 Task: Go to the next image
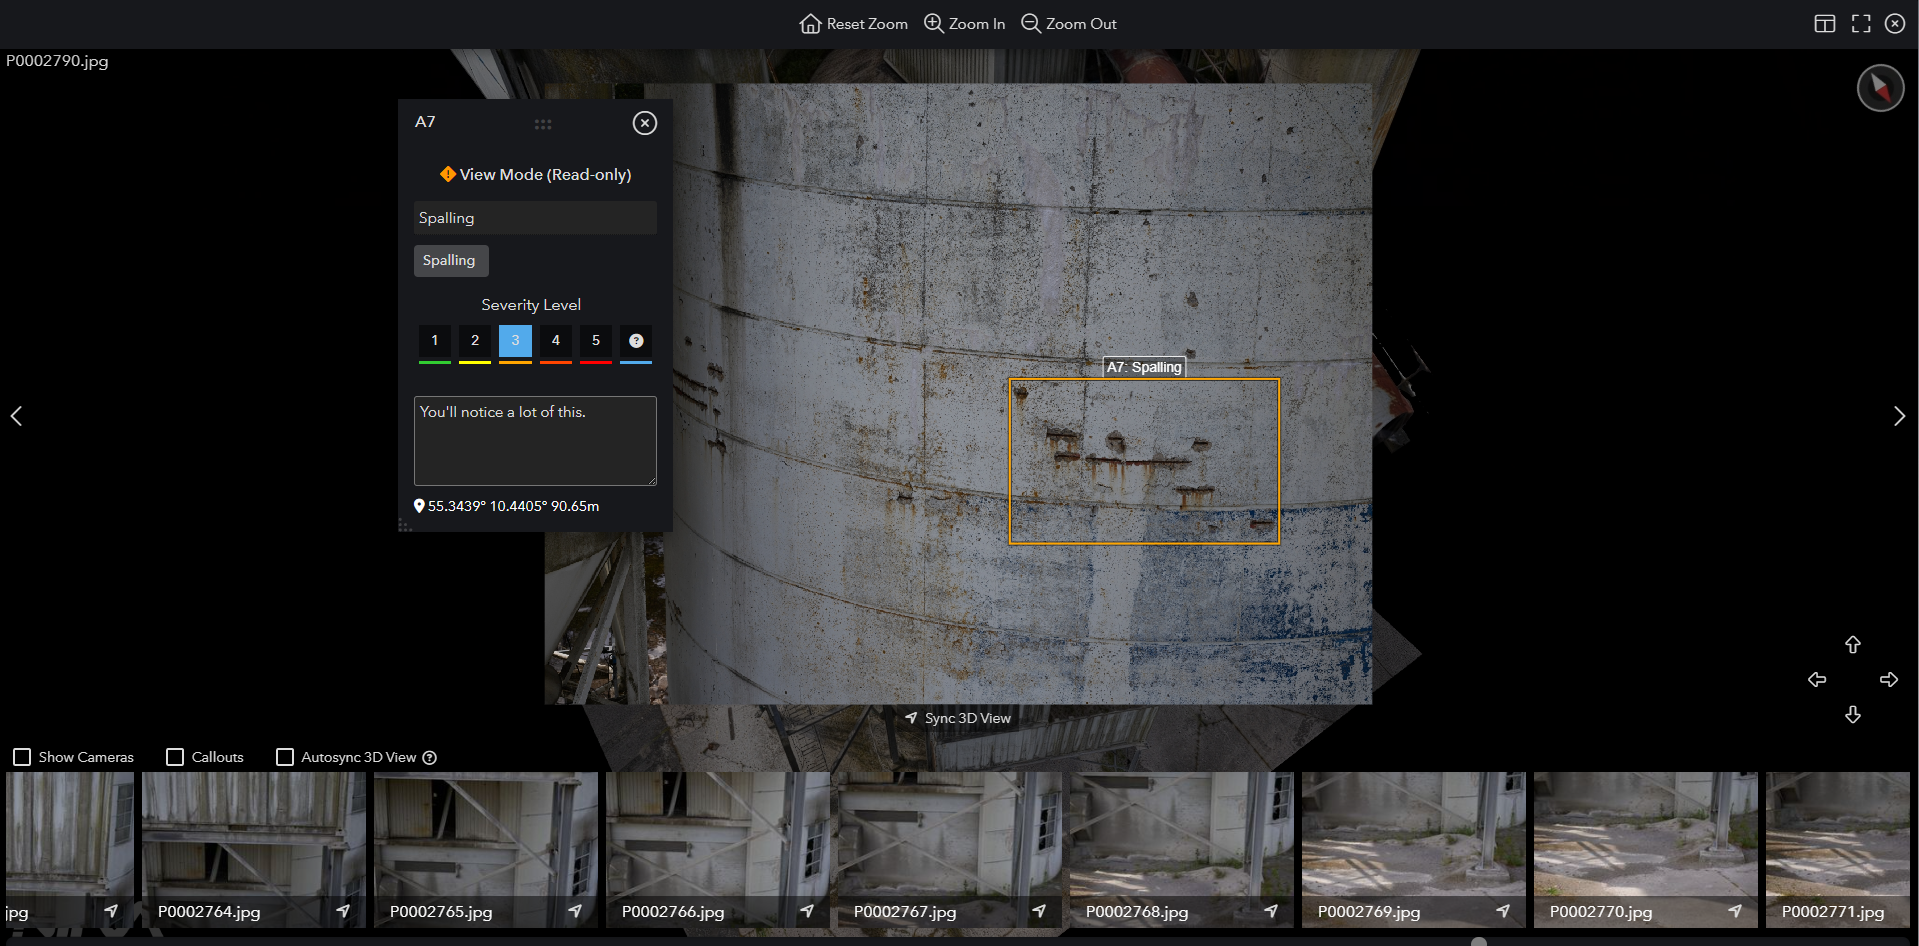point(1898,416)
